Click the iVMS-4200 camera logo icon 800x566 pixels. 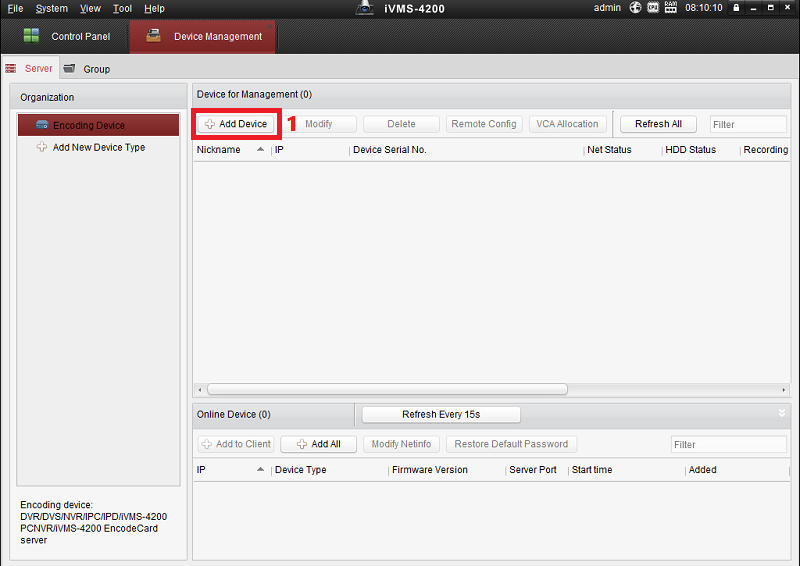pyautogui.click(x=365, y=8)
